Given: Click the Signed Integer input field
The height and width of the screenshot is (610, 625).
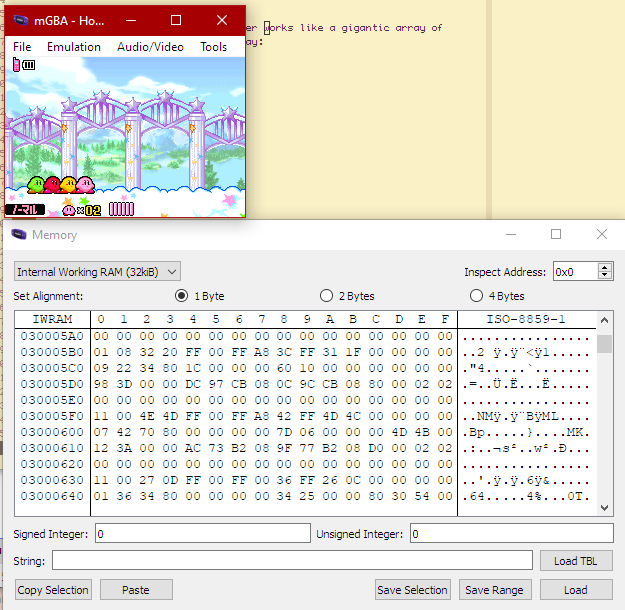Looking at the screenshot, I should [202, 534].
